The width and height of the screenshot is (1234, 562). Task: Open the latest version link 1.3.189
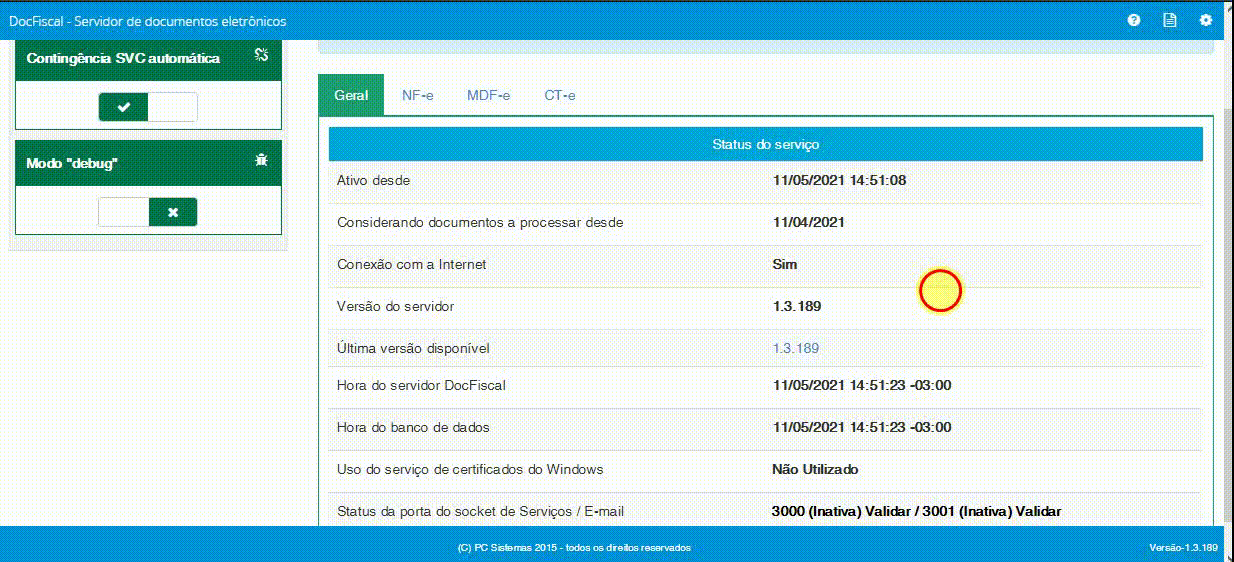tap(795, 348)
